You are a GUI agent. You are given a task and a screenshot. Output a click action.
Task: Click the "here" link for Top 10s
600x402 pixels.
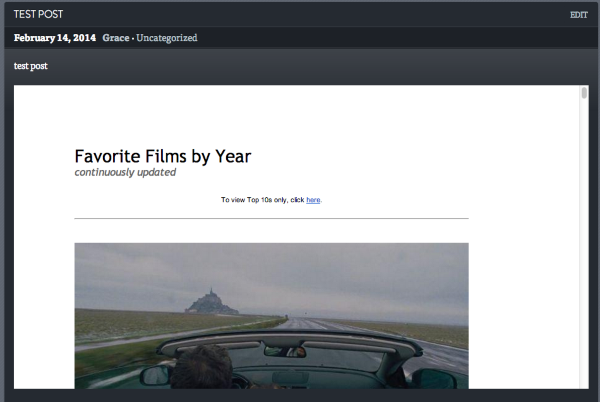[x=313, y=200]
